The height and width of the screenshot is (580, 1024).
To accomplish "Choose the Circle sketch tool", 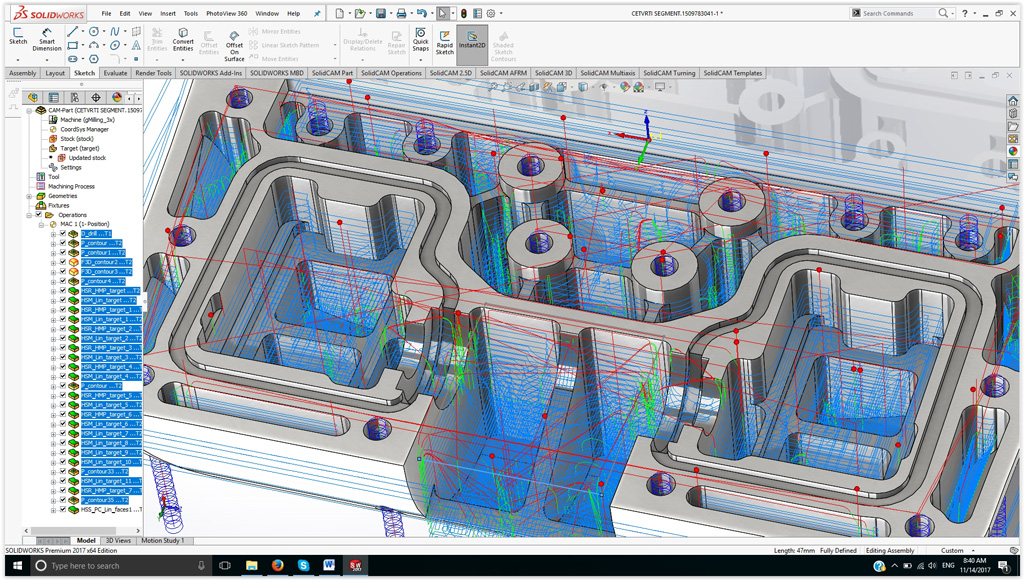I will (94, 31).
